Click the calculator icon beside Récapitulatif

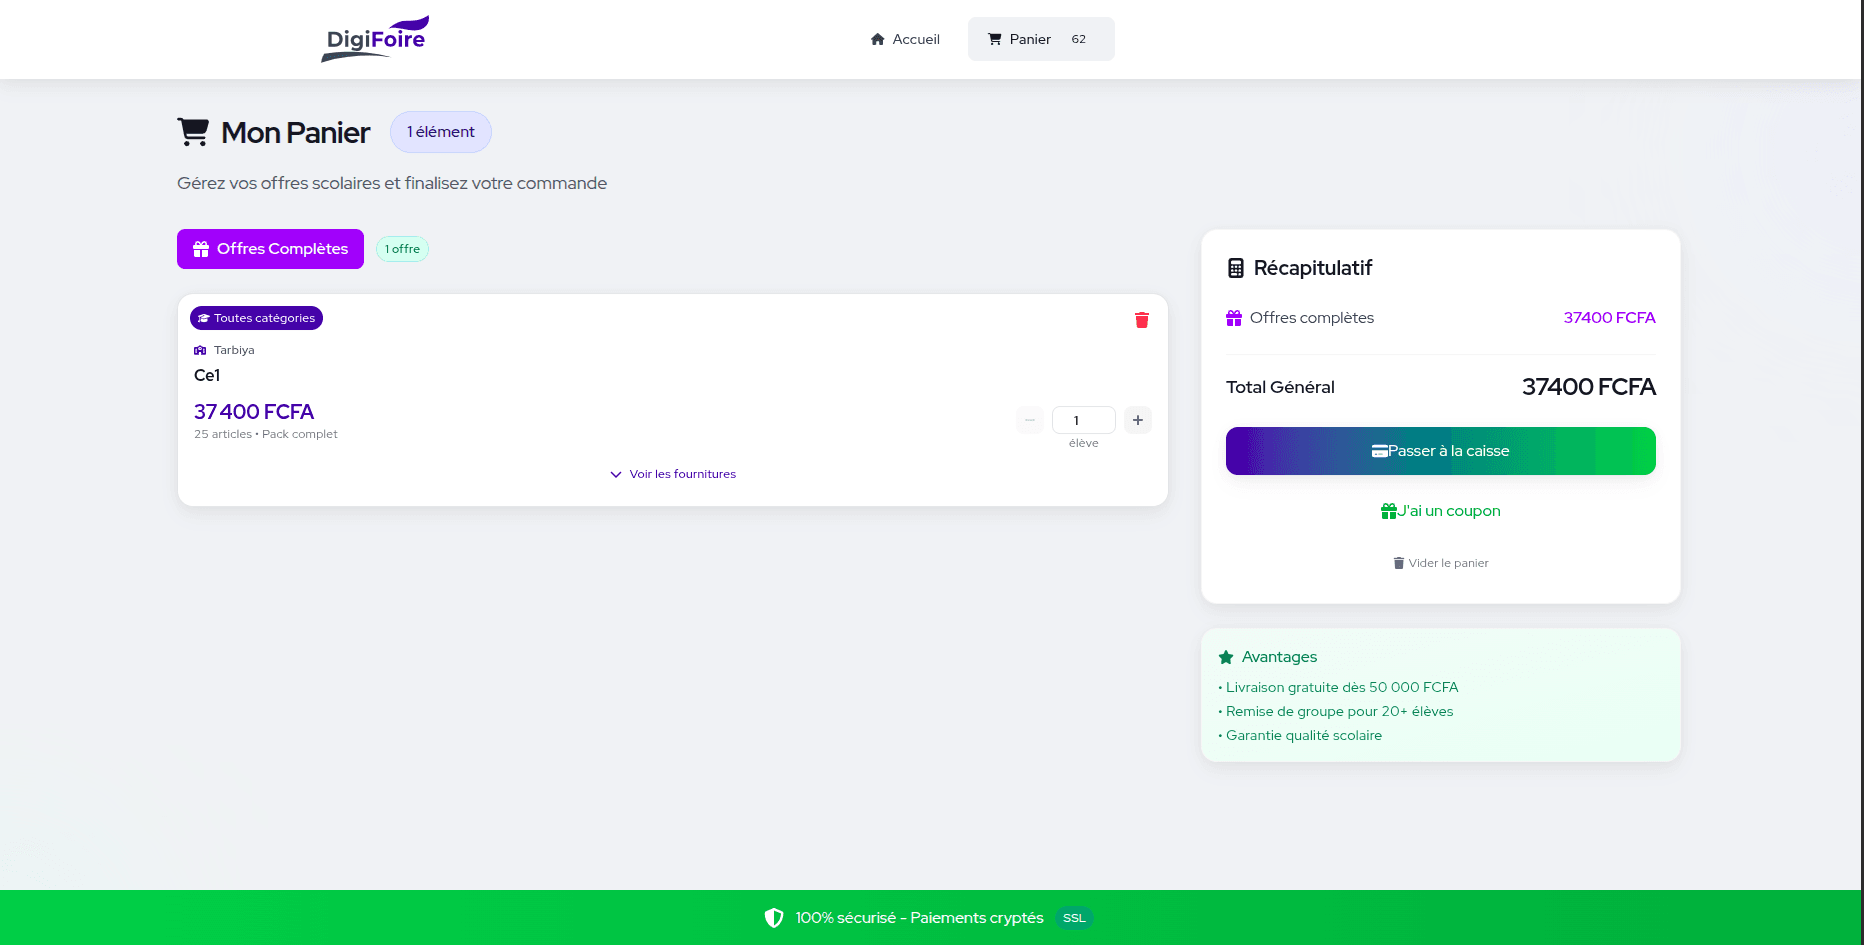(x=1236, y=268)
